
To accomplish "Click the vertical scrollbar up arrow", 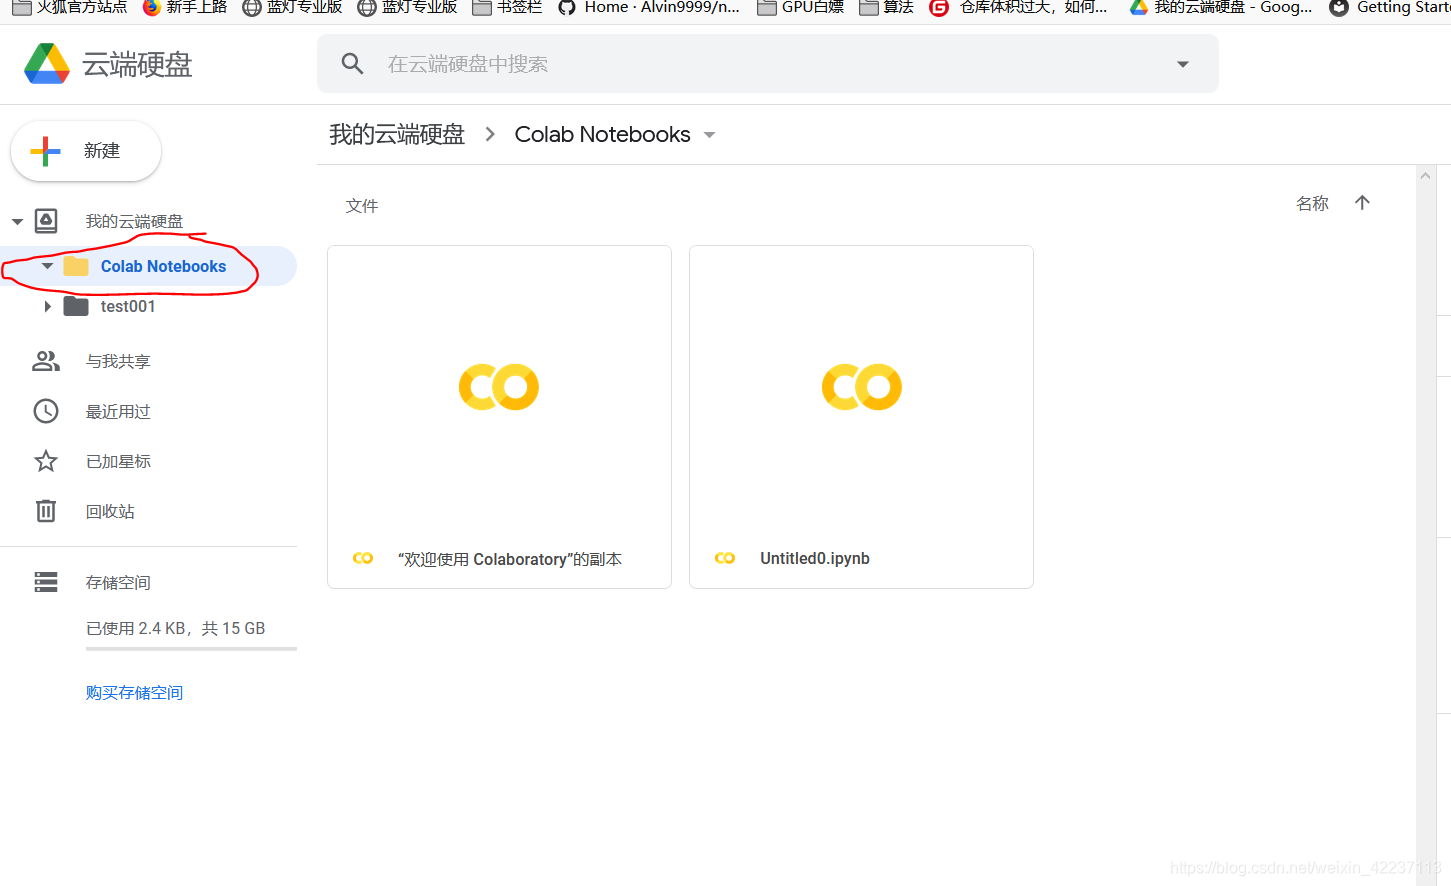I will (1425, 176).
